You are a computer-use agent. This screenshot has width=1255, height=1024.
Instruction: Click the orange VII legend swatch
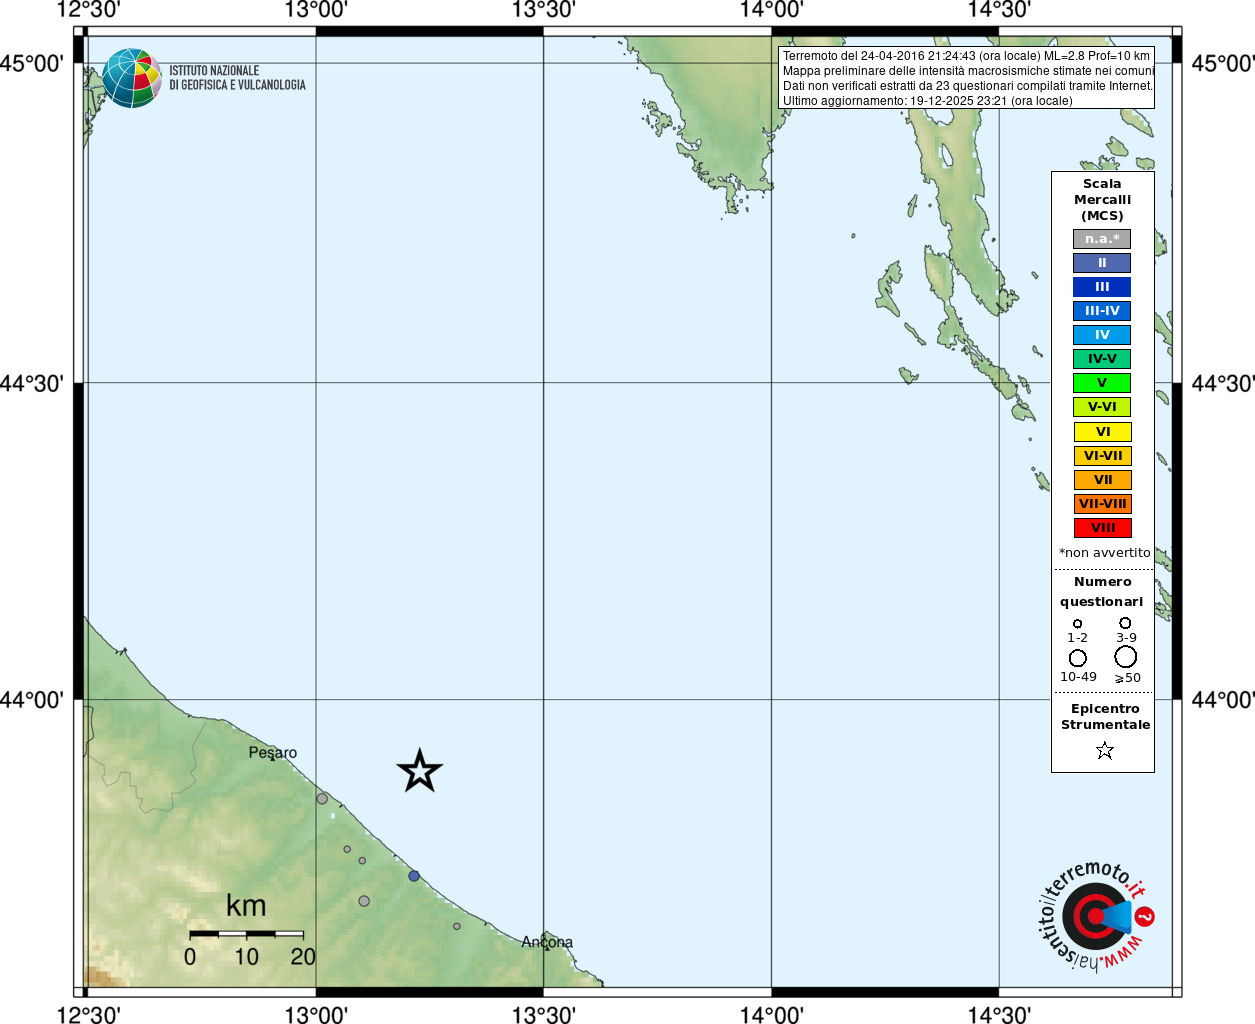(x=1103, y=480)
